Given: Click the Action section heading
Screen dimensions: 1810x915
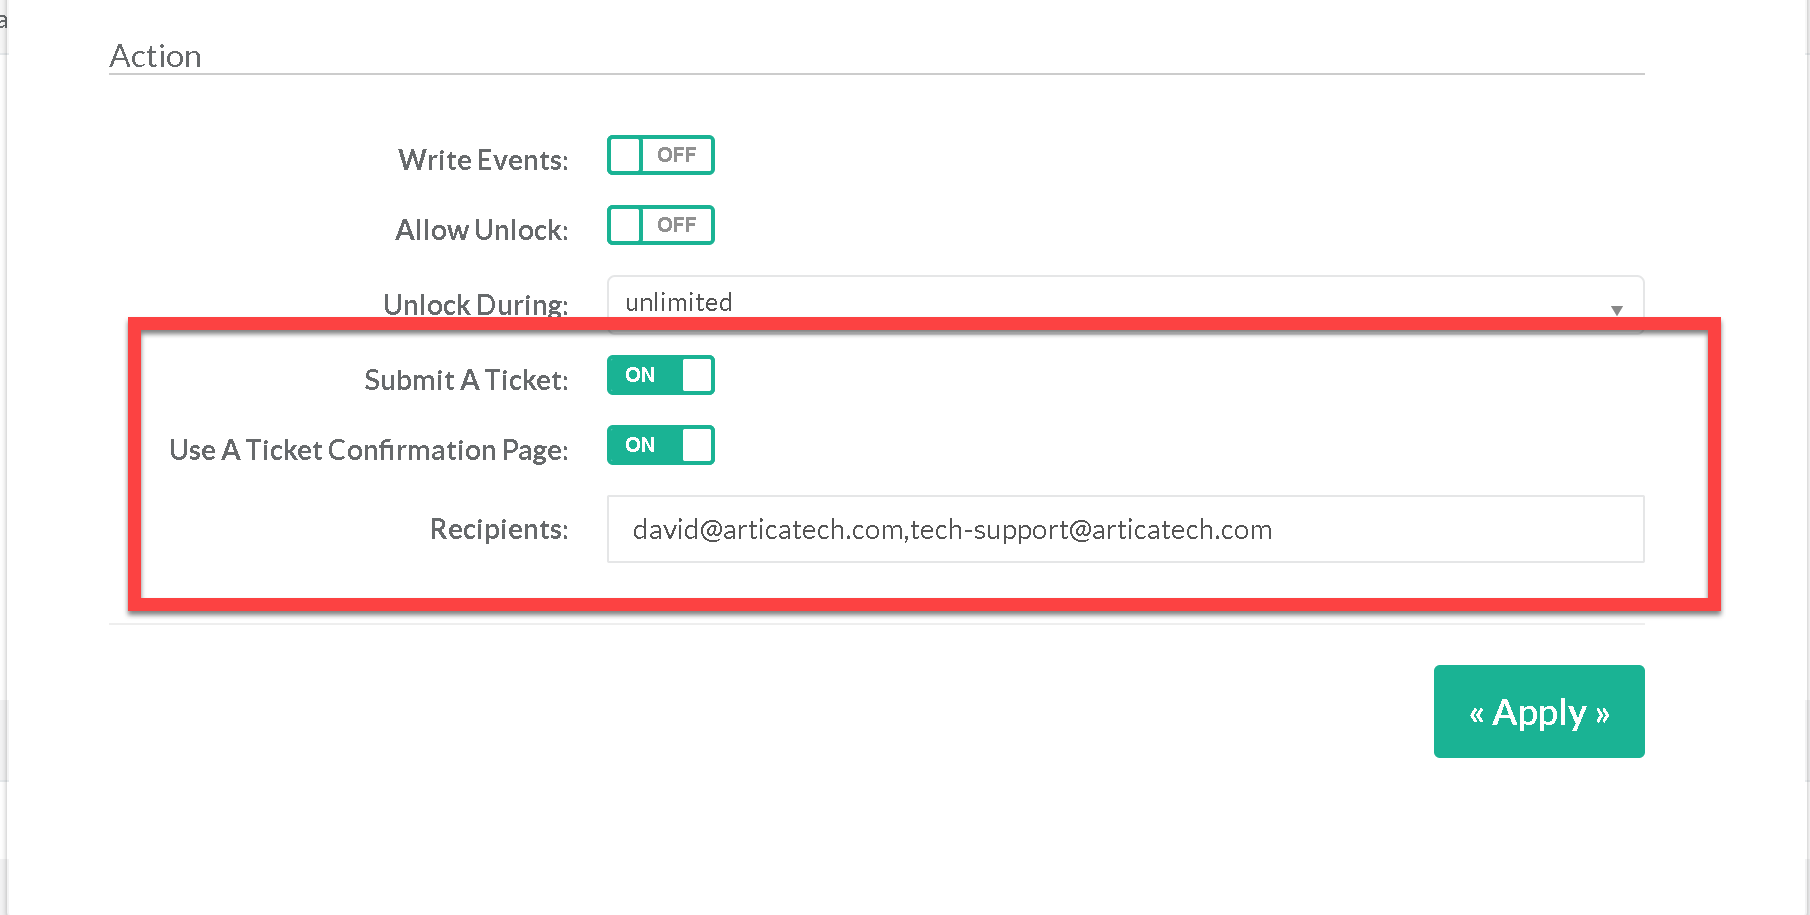Looking at the screenshot, I should coord(155,56).
